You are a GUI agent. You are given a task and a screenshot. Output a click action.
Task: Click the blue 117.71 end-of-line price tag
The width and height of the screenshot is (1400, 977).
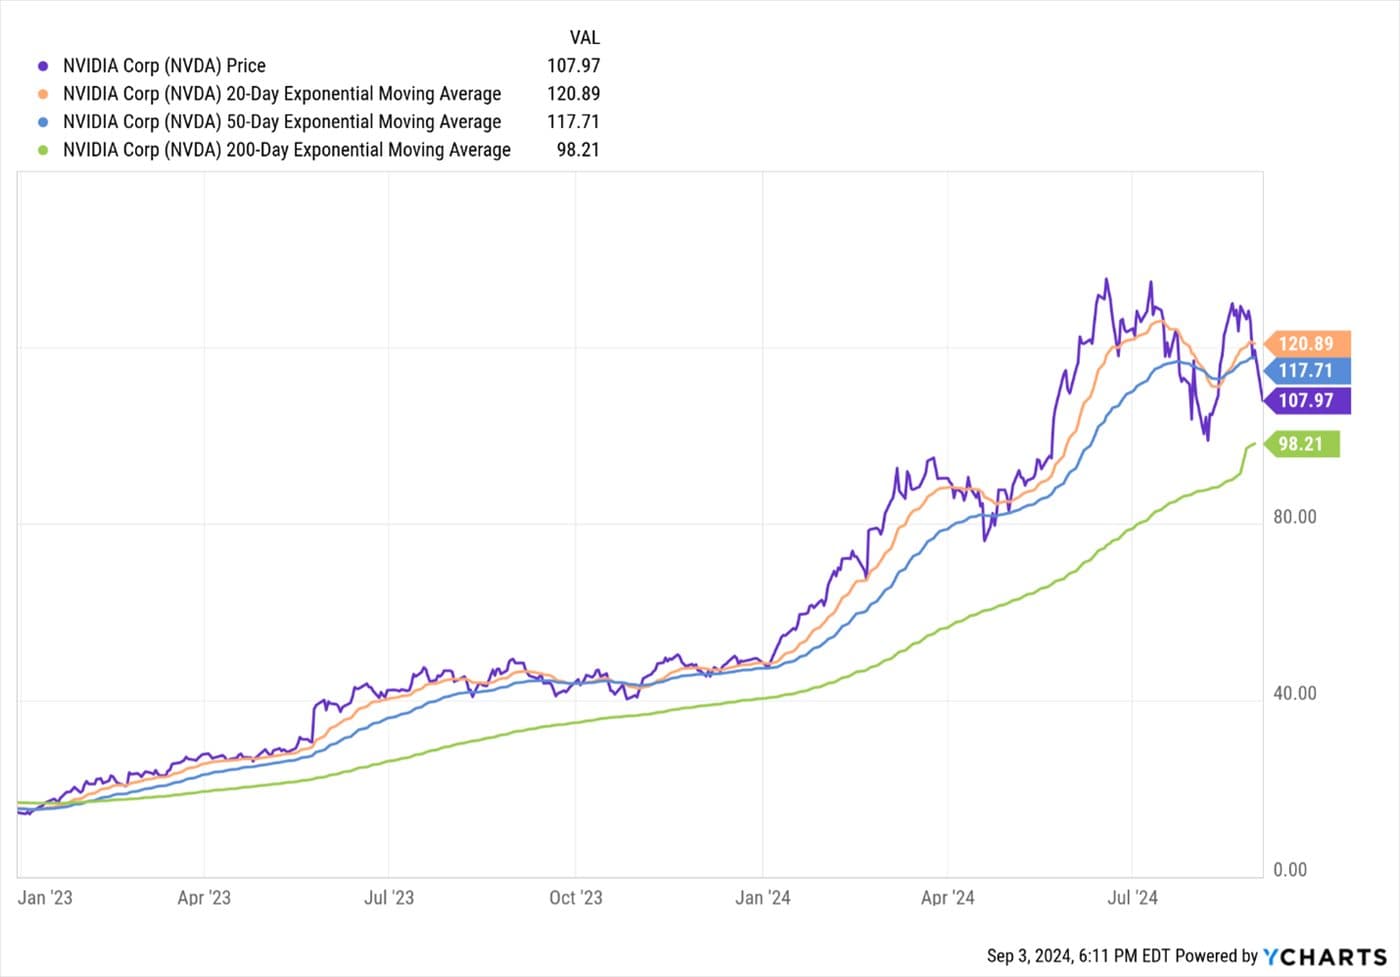tap(1306, 371)
